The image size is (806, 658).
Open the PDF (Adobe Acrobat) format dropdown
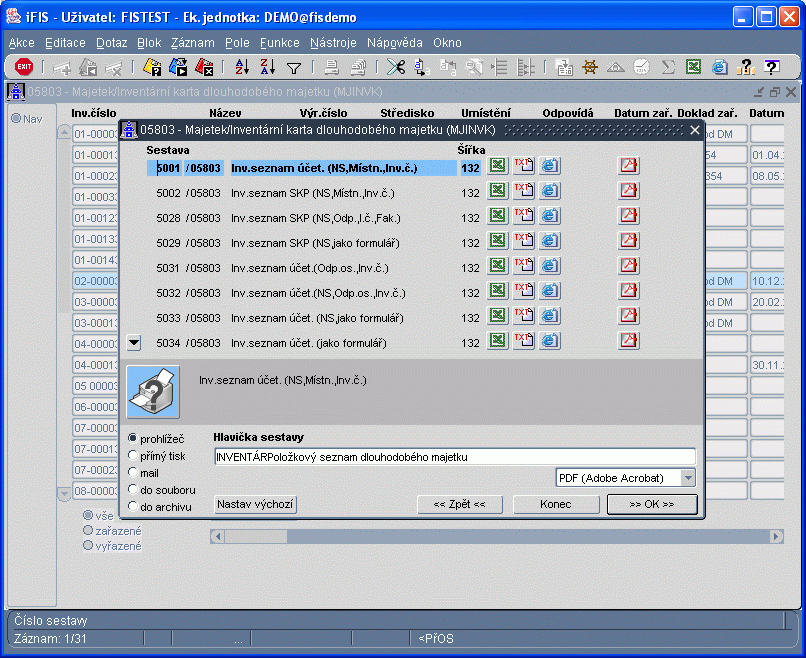tap(688, 478)
